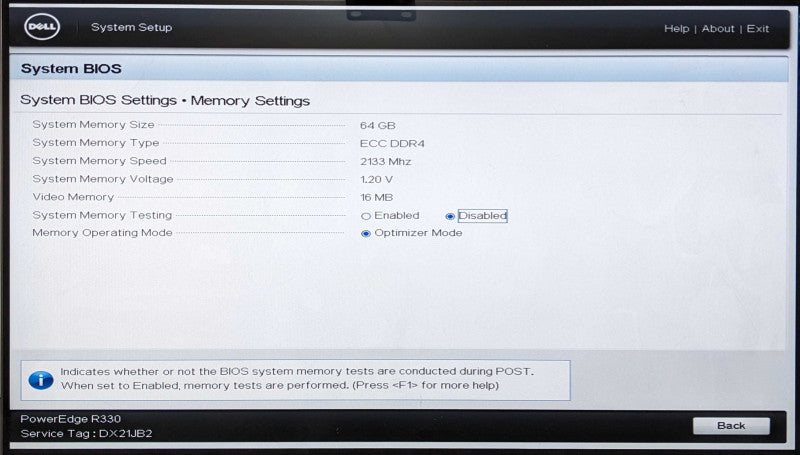The height and width of the screenshot is (455, 800).
Task: Click the System Memory Testing label
Action: [102, 215]
